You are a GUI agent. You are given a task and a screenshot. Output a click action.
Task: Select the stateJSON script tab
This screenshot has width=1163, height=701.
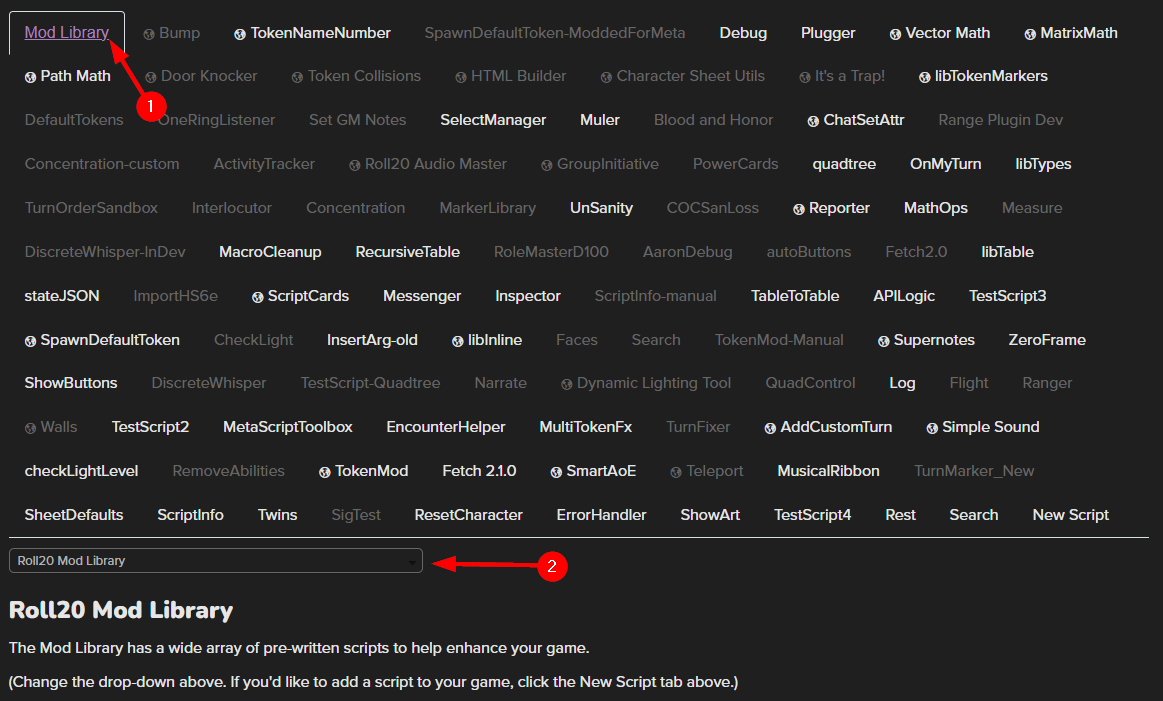point(62,295)
